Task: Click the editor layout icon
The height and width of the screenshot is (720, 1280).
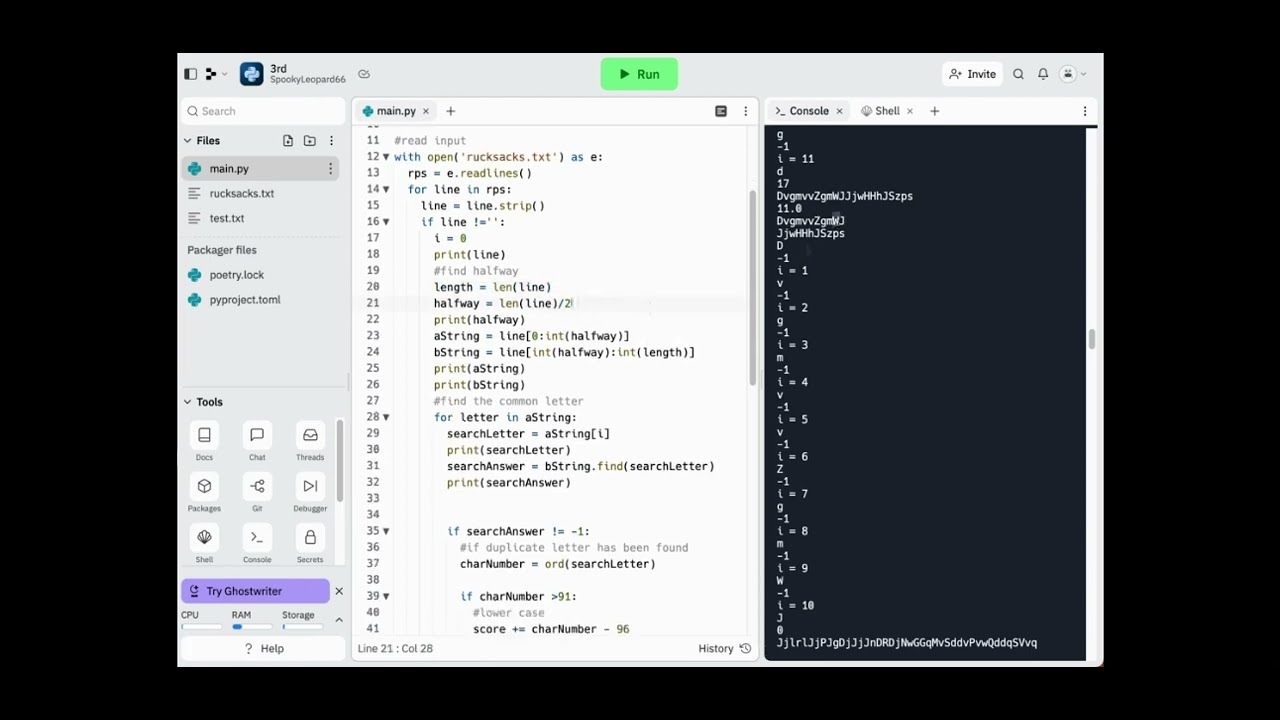Action: pos(720,111)
